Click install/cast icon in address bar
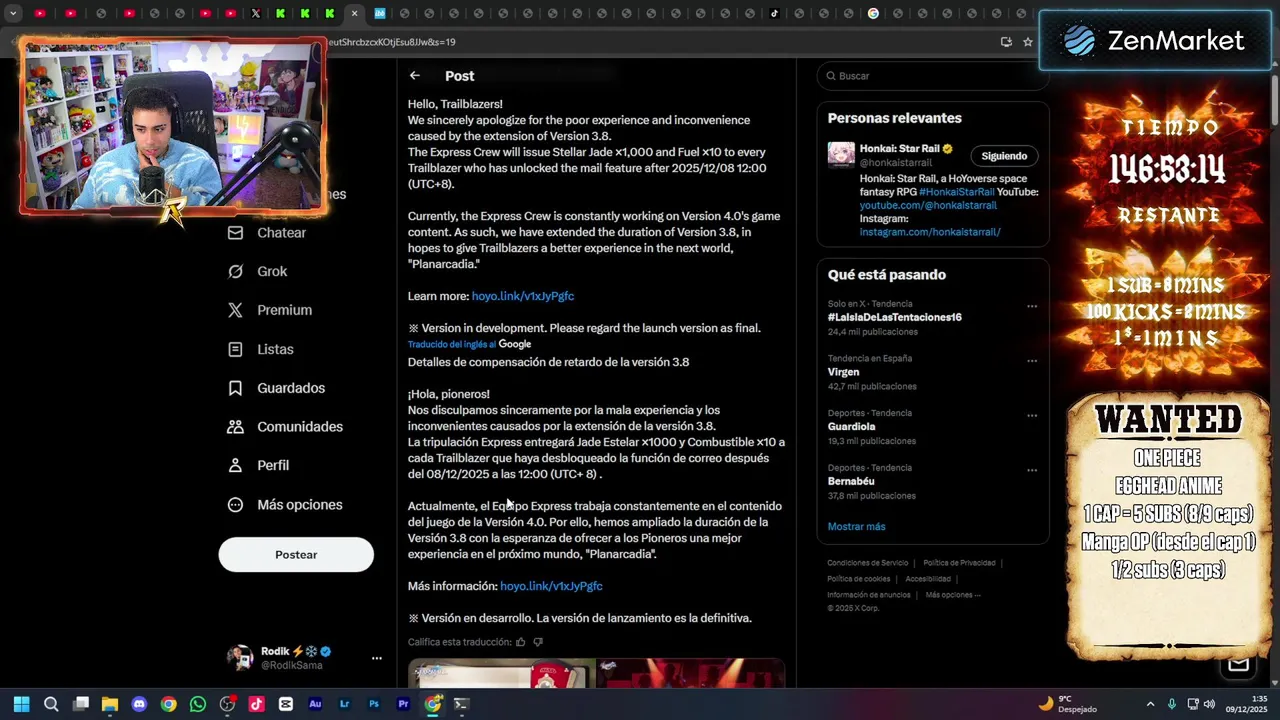The image size is (1280, 720). [1006, 42]
